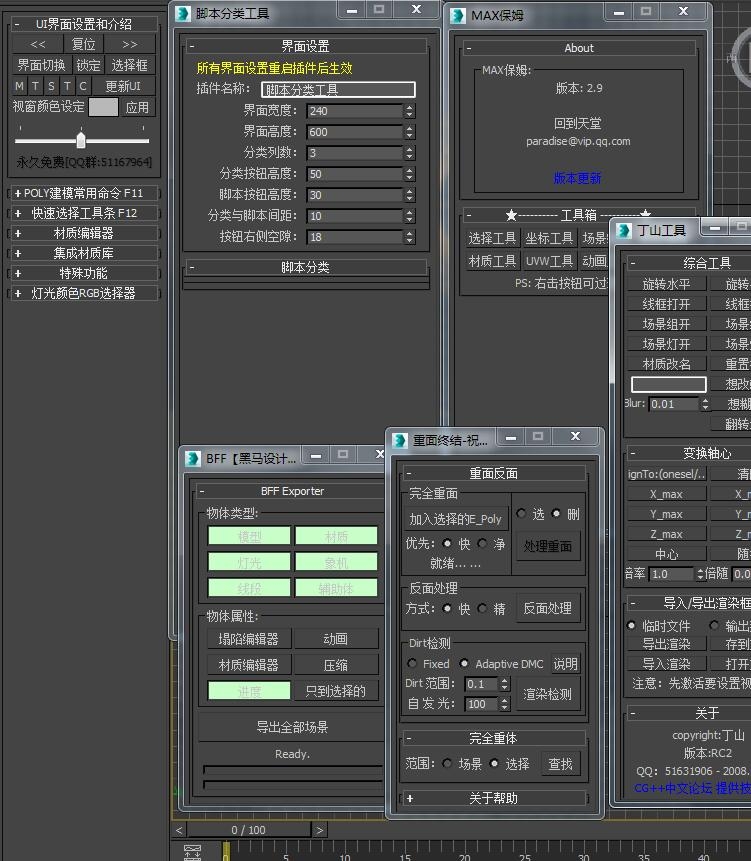Expand the 灯光颜色RGB选择器 rollout

83,293
